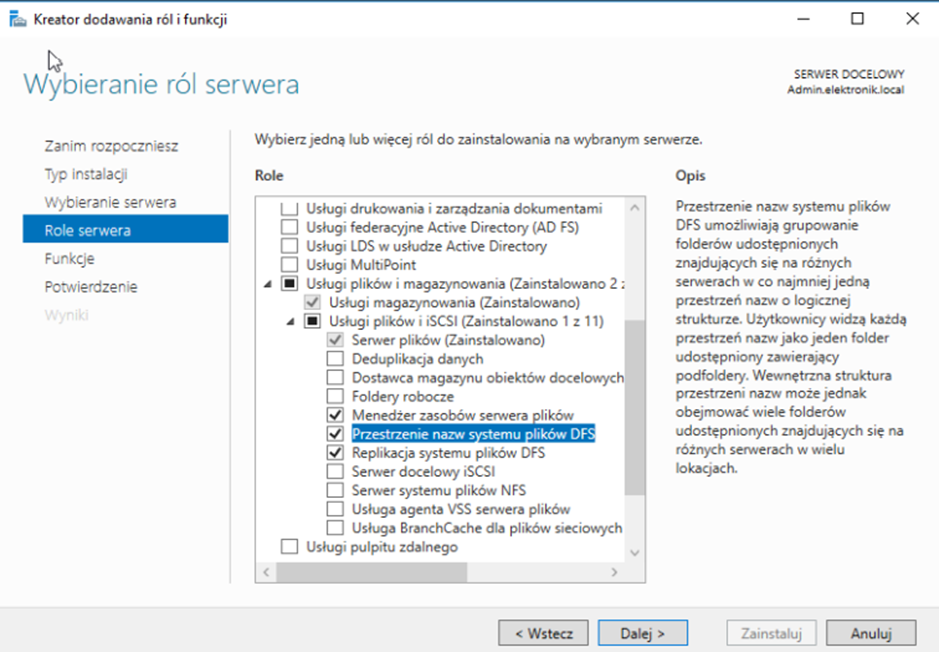Click the wizard icon in title bar
939x652 pixels.
click(18, 19)
